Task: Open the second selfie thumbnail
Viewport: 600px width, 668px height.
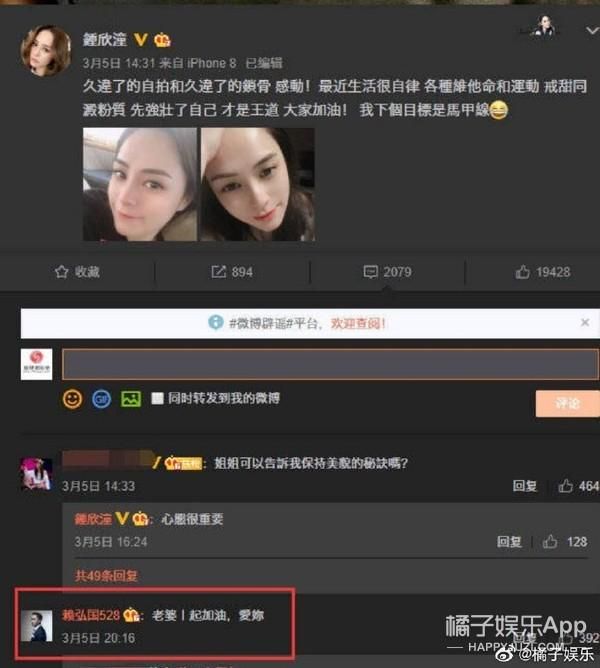Action: tap(258, 184)
